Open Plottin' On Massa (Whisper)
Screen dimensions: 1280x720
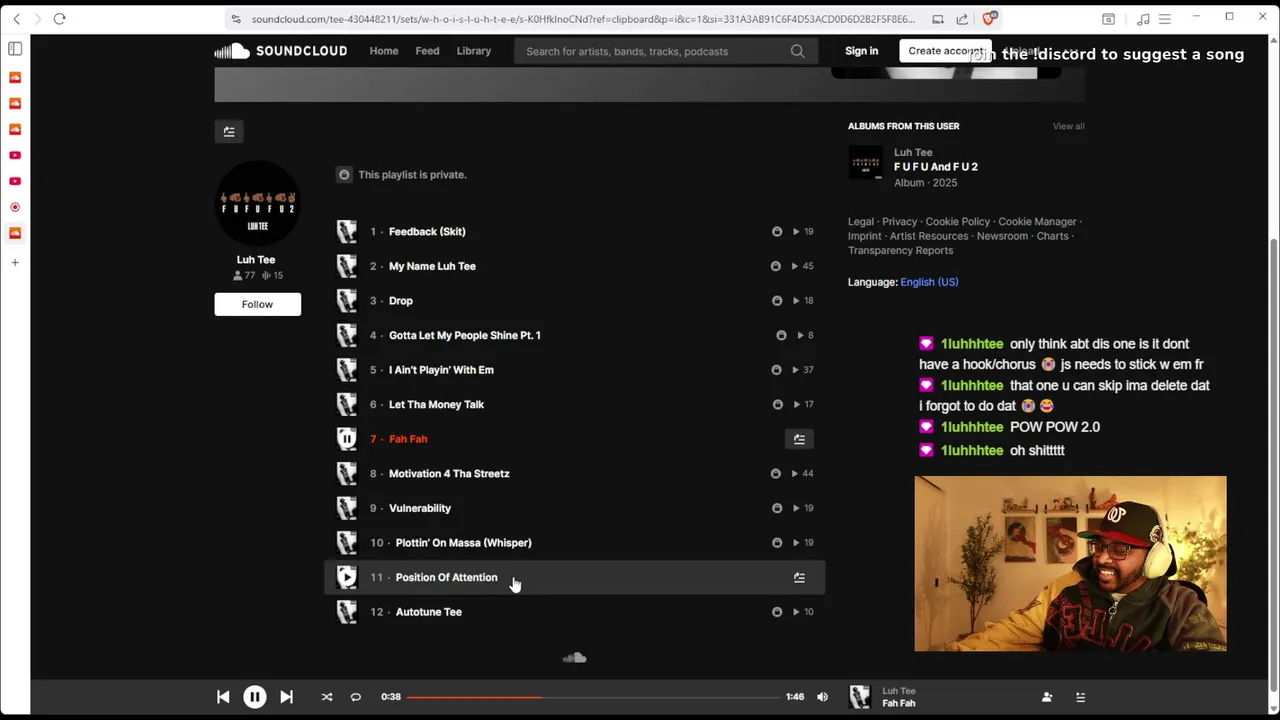(x=464, y=543)
